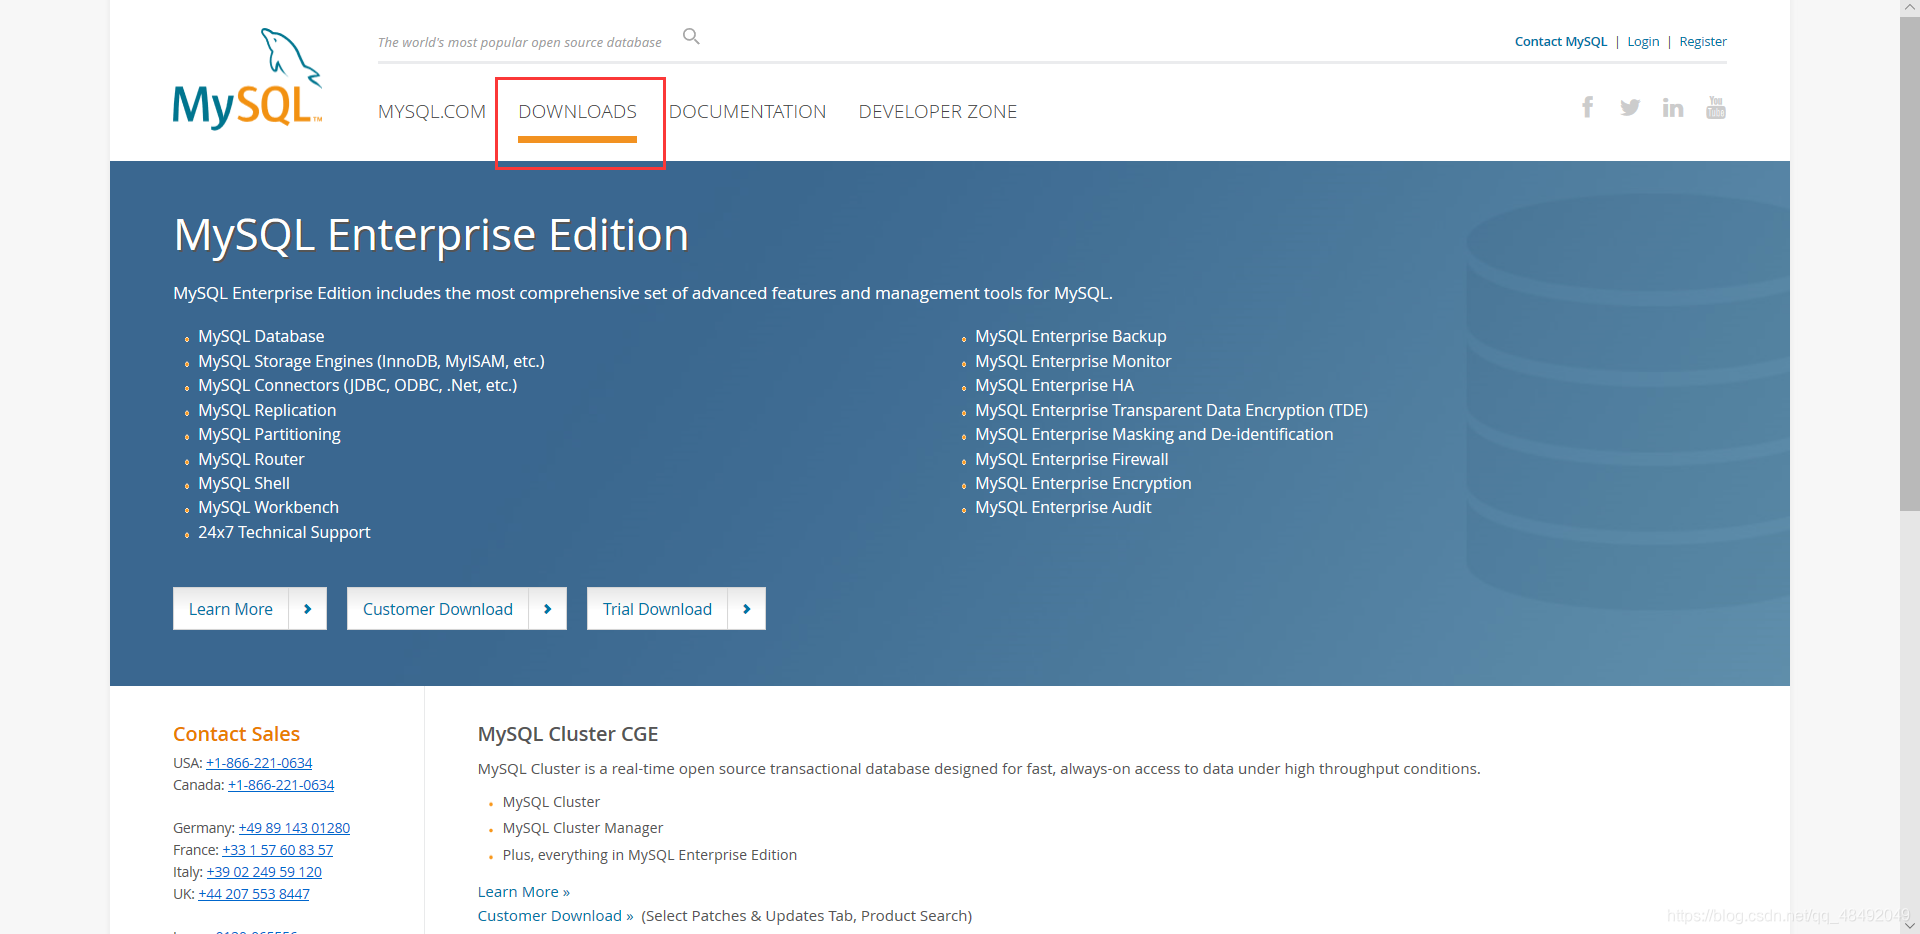The width and height of the screenshot is (1920, 934).
Task: Open the search magnifier icon
Action: (x=691, y=37)
